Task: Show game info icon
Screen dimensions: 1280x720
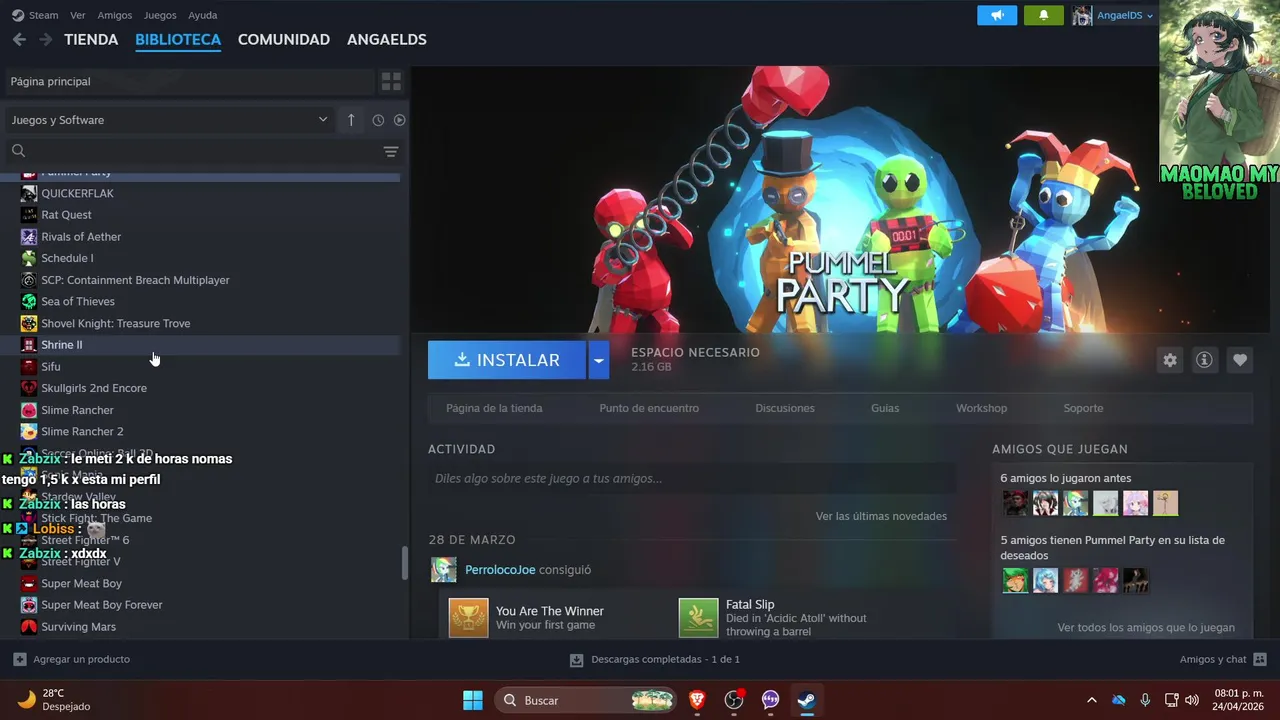Action: (x=1204, y=360)
